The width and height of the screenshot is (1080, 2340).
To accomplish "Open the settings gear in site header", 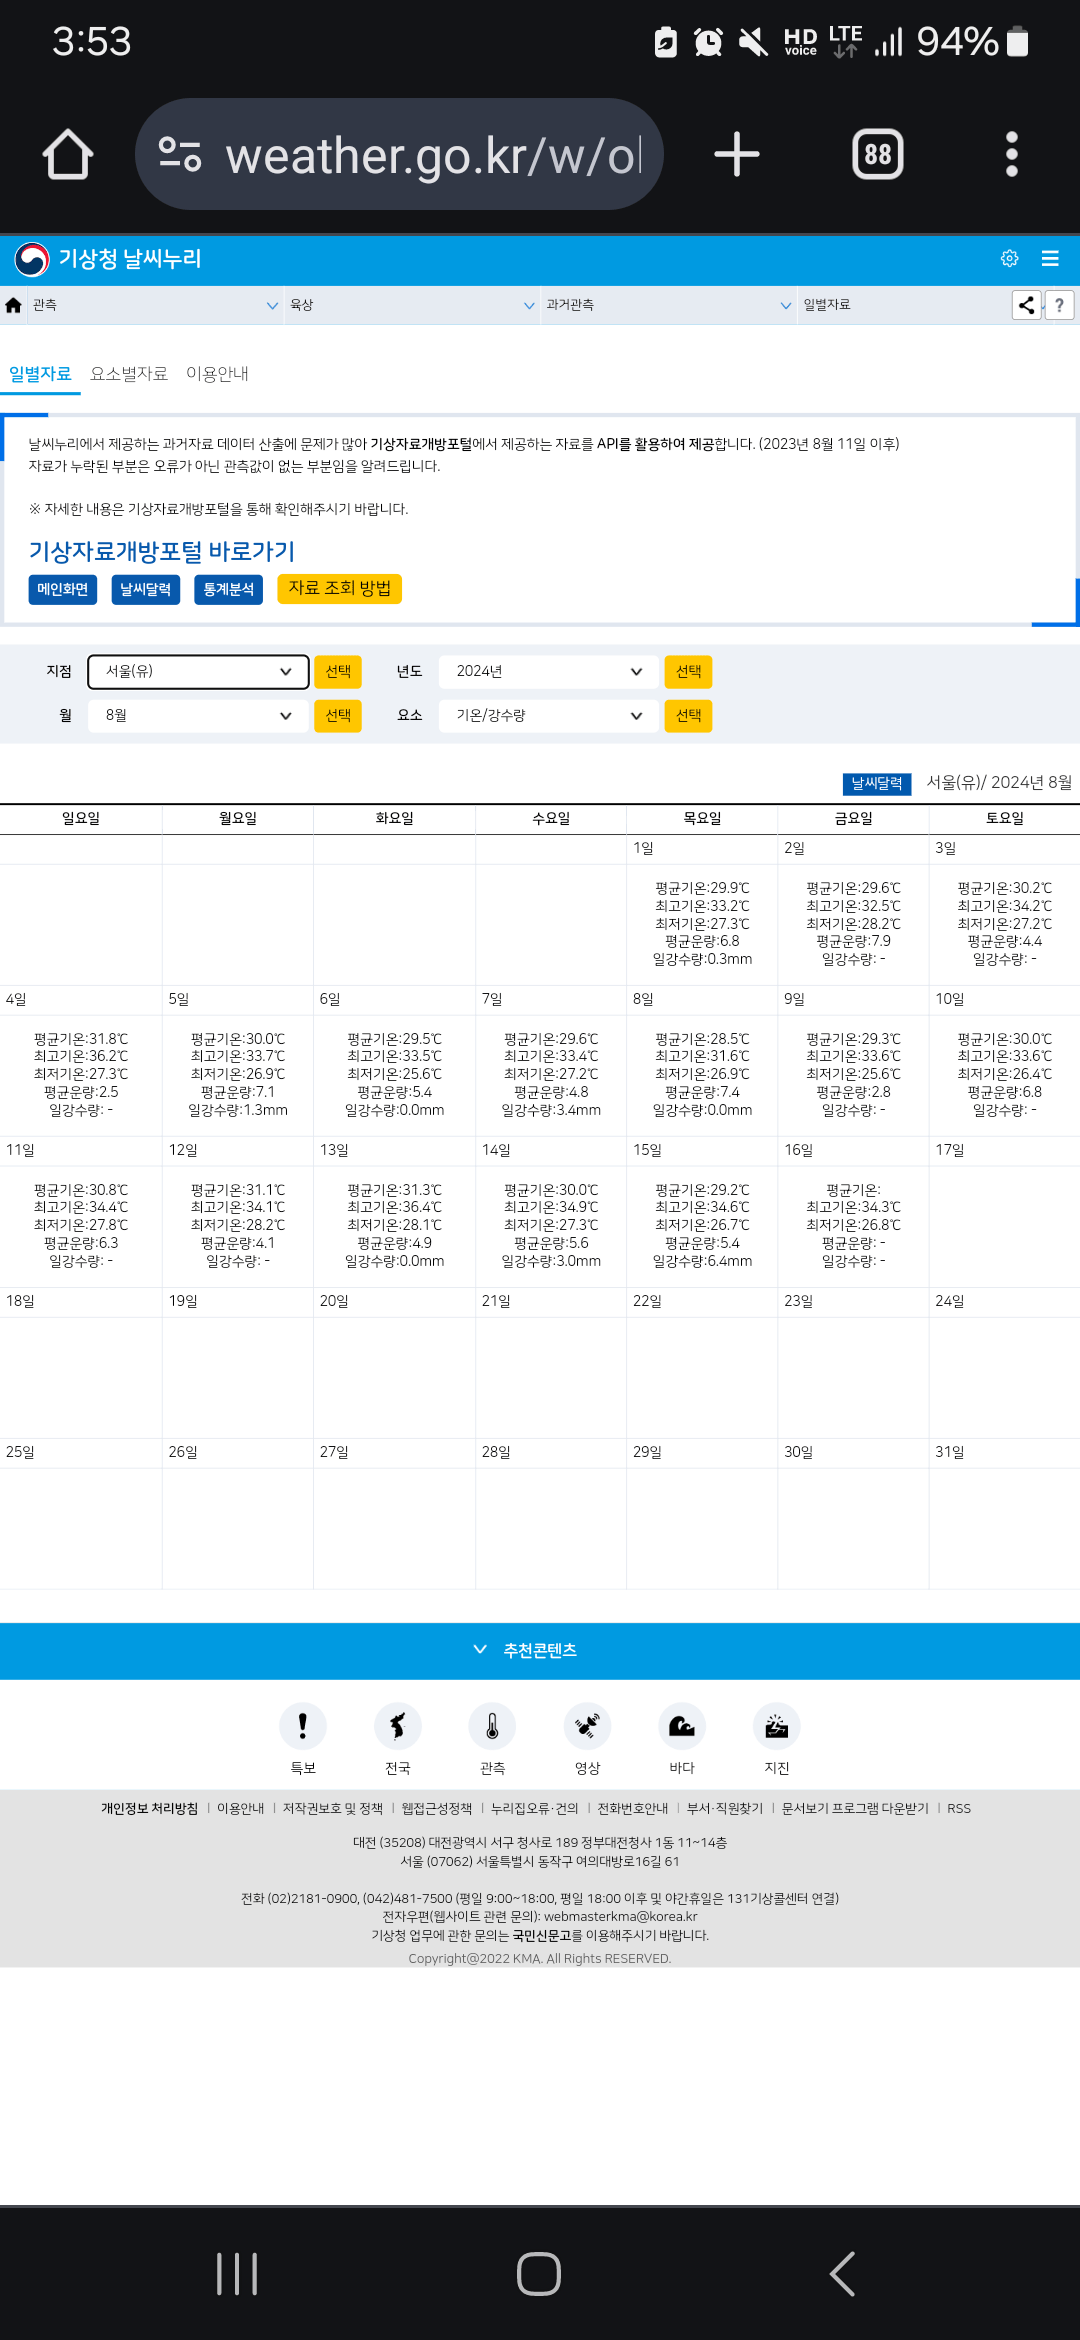I will click(1009, 259).
